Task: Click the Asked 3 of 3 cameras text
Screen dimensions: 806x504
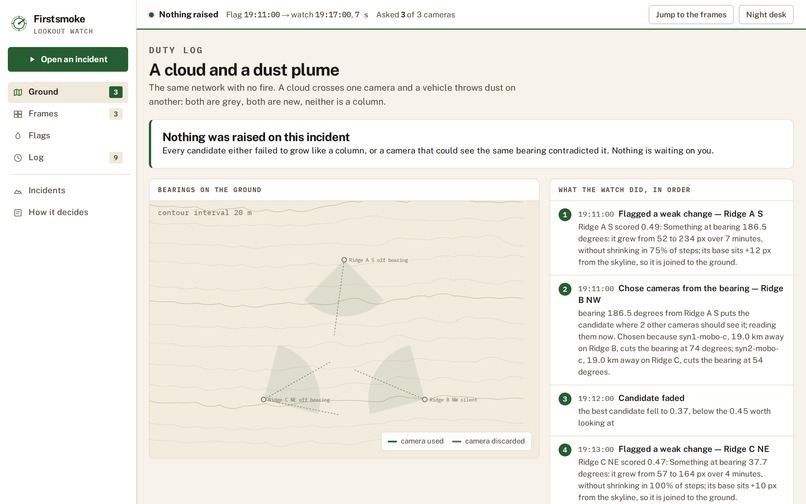Action: [x=415, y=15]
